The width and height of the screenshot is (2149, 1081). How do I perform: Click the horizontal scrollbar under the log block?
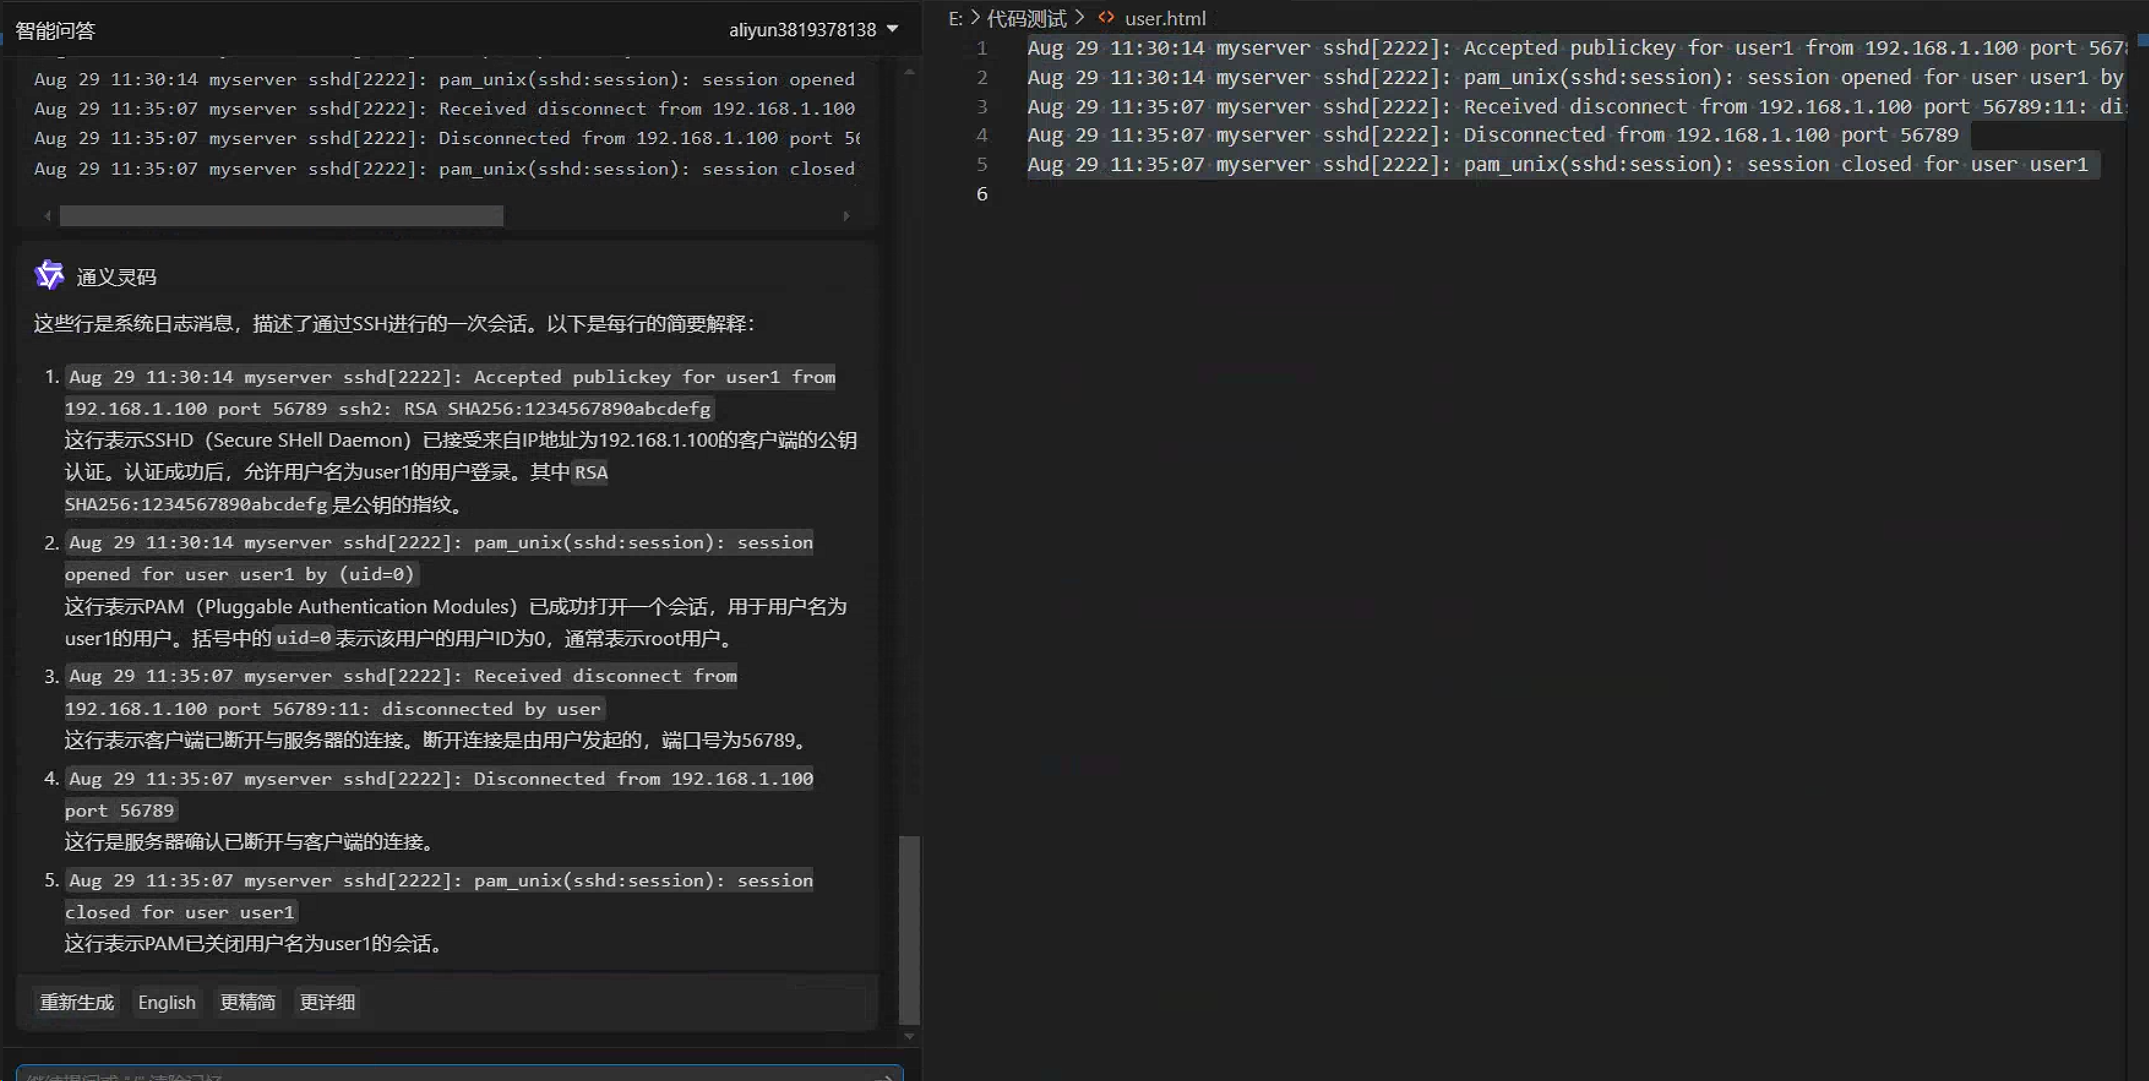pyautogui.click(x=281, y=215)
